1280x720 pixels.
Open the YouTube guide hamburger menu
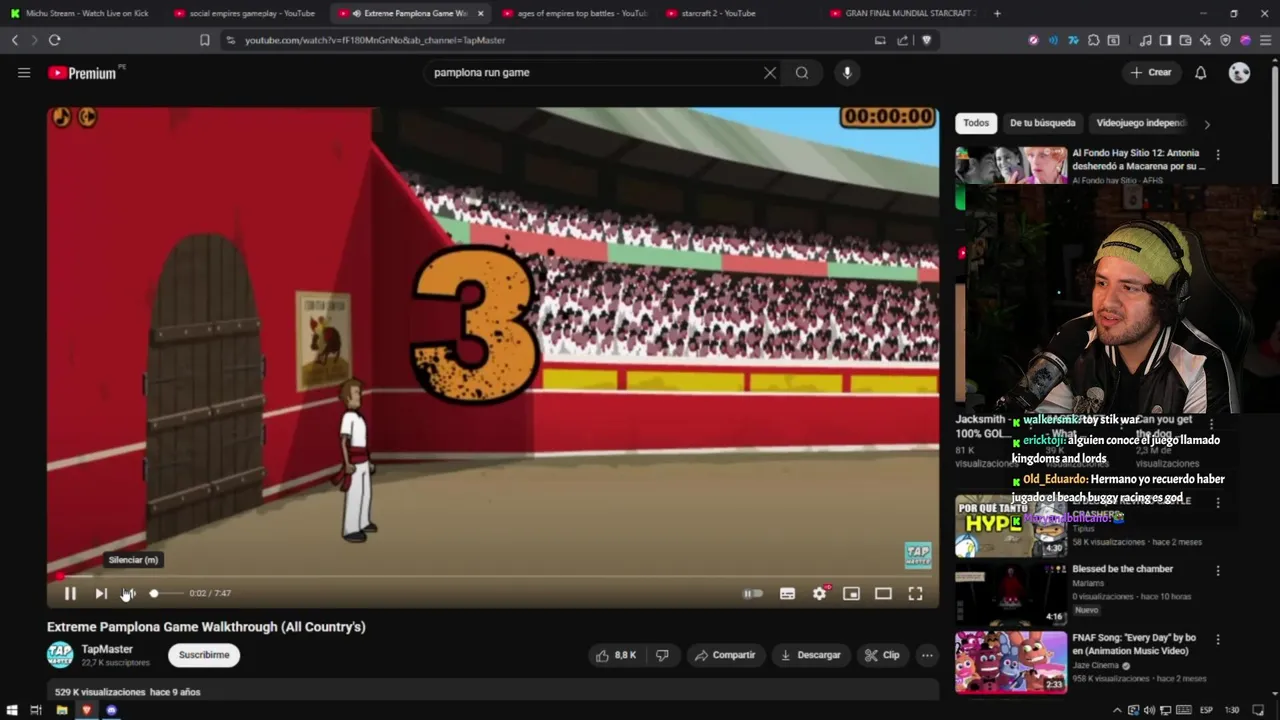24,72
